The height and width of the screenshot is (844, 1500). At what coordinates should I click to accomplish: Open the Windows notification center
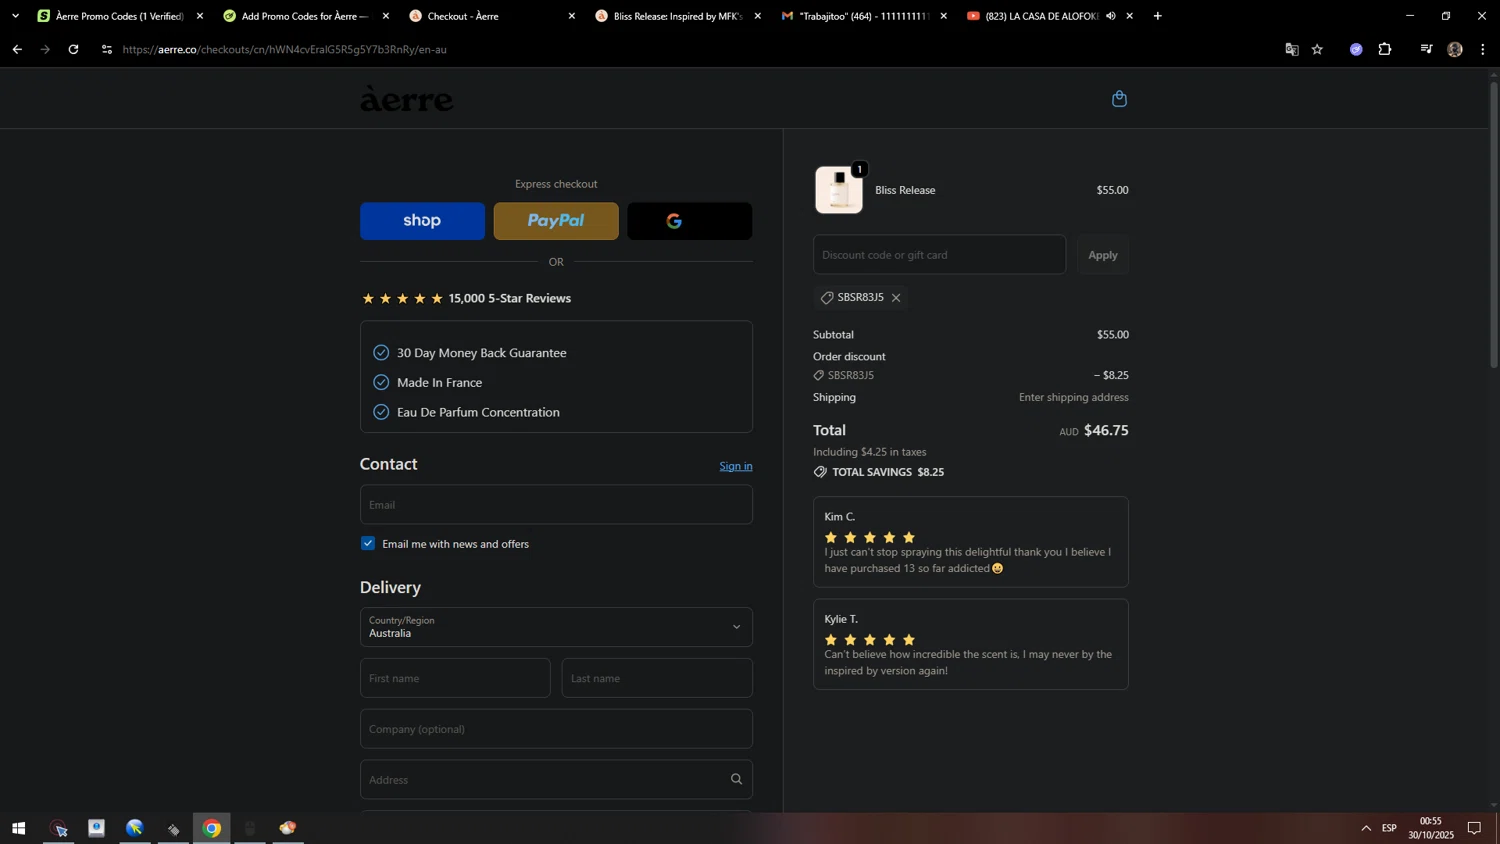click(1474, 828)
